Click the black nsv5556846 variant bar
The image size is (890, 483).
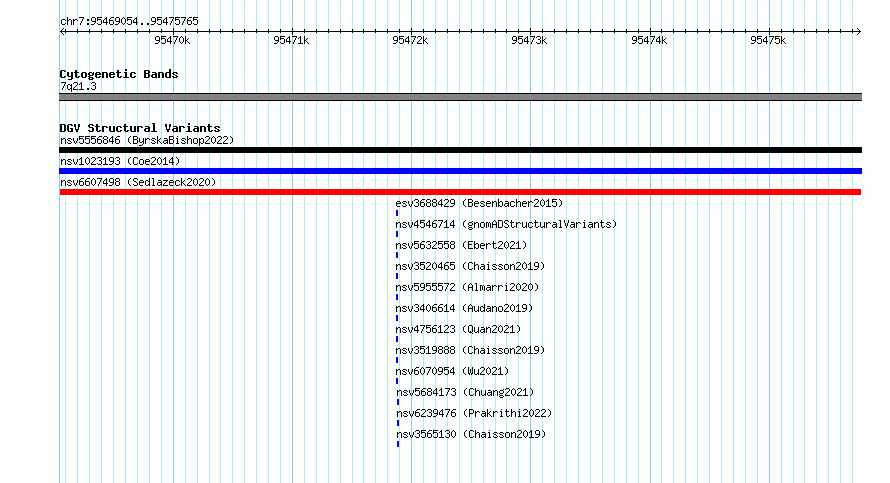(460, 150)
